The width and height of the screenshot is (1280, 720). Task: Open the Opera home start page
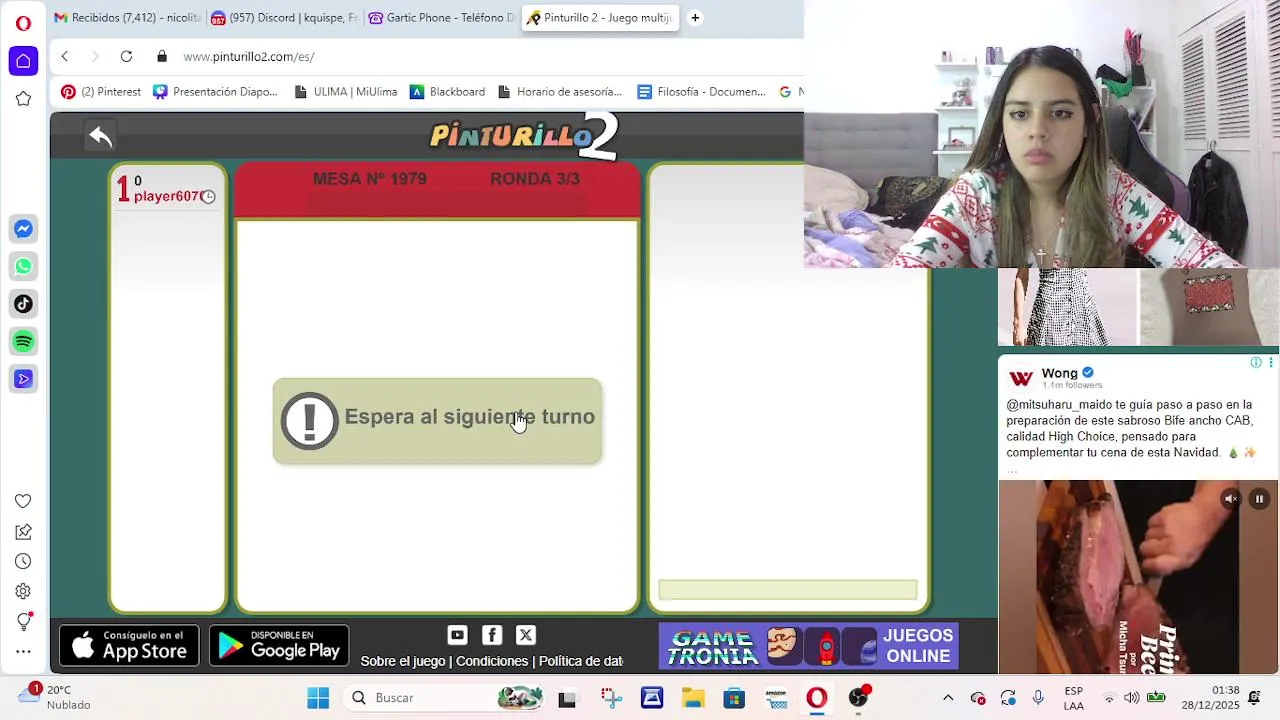pos(23,61)
